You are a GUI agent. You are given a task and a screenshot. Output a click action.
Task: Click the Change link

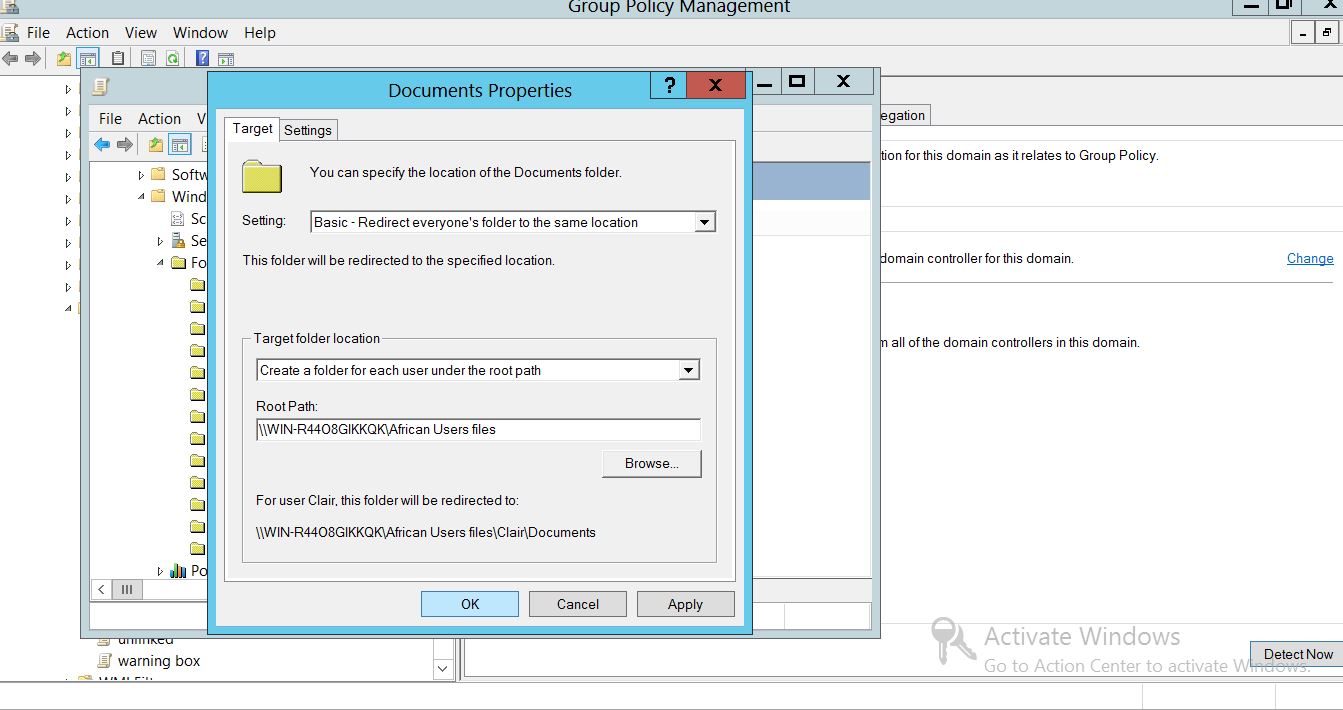coord(1309,258)
